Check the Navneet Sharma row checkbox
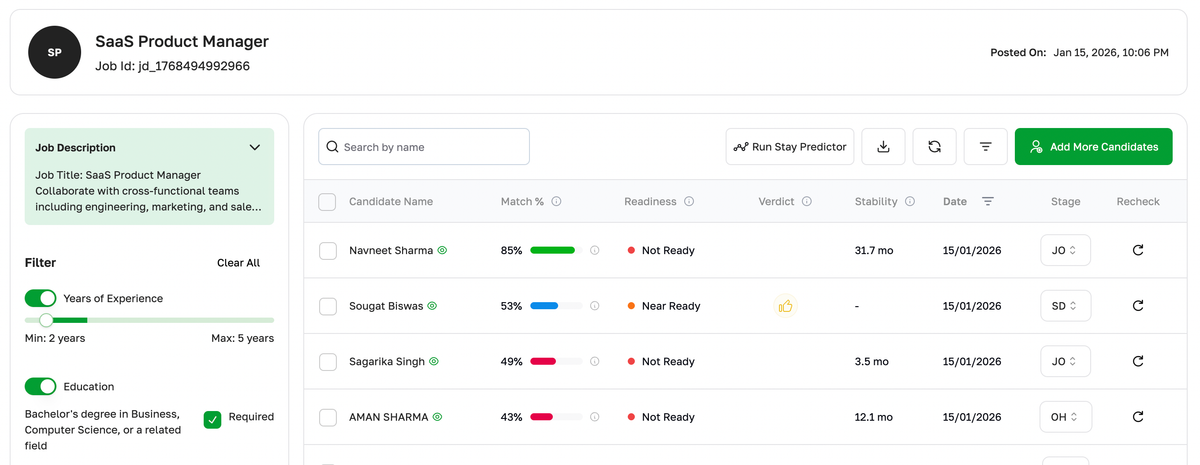Image resolution: width=1200 pixels, height=465 pixels. [328, 250]
